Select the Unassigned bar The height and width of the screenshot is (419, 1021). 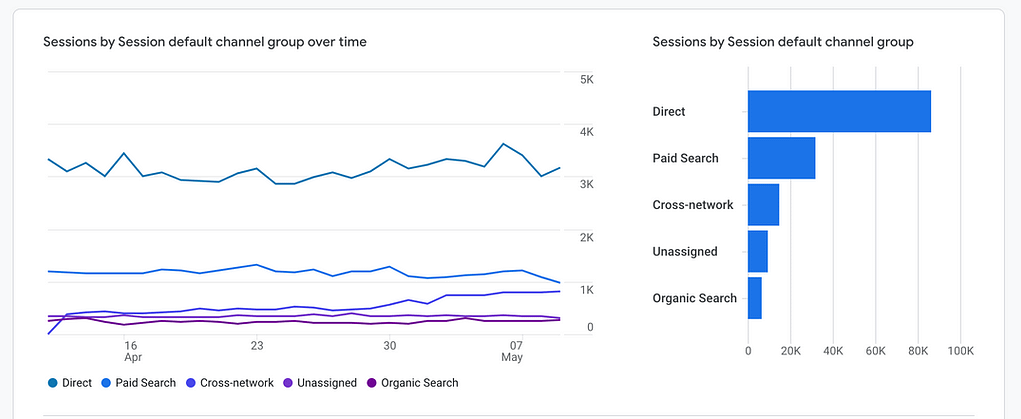click(x=758, y=252)
